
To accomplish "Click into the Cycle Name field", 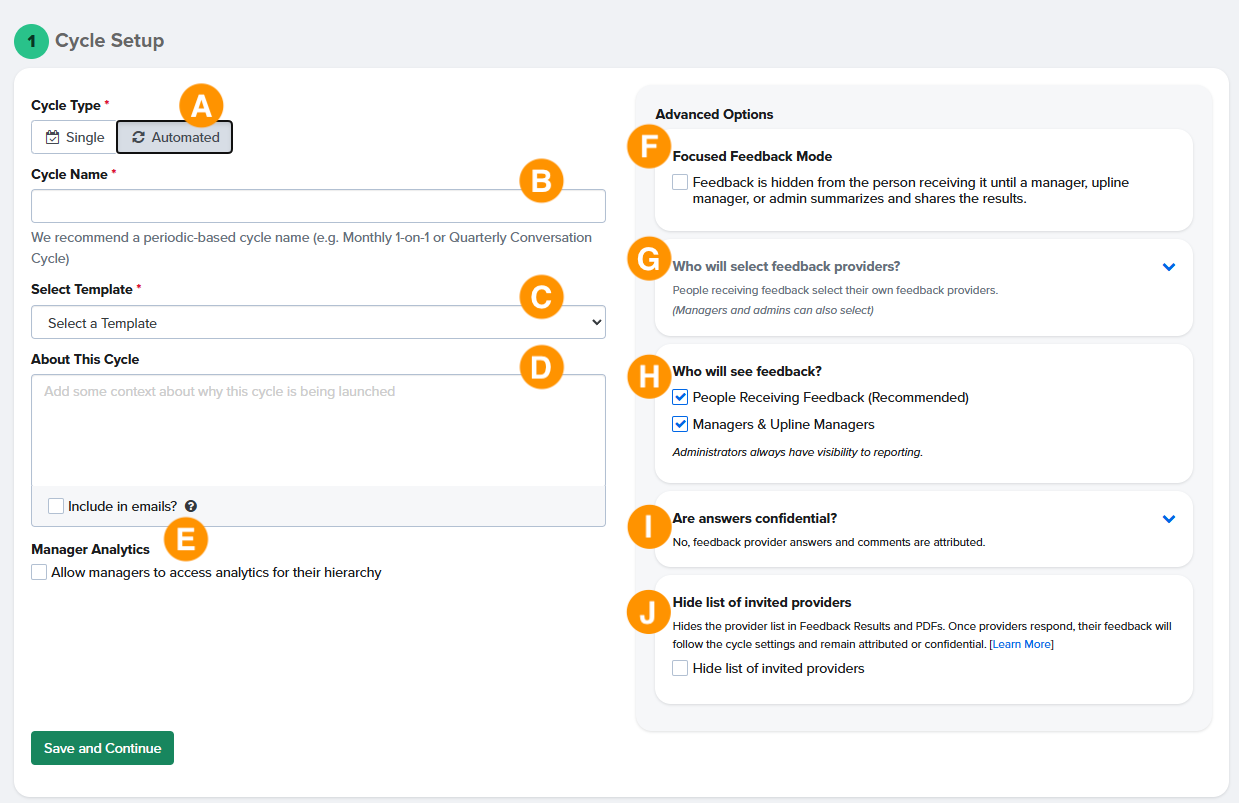I will pyautogui.click(x=318, y=206).
